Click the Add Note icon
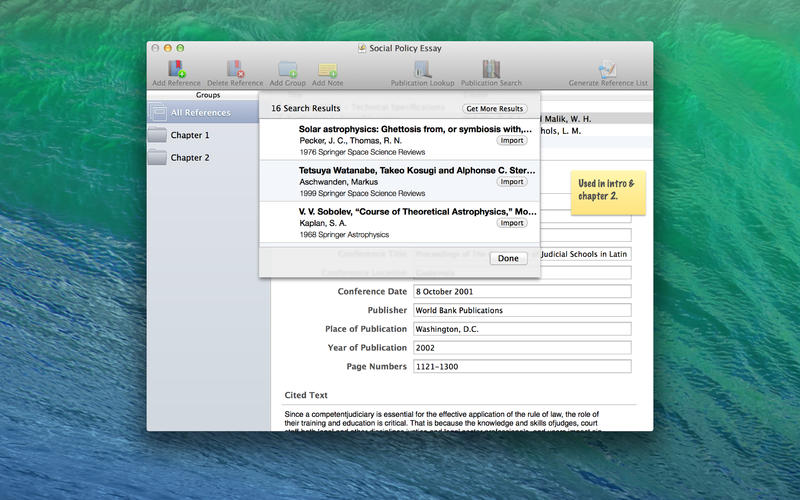800x500 pixels. (x=327, y=69)
